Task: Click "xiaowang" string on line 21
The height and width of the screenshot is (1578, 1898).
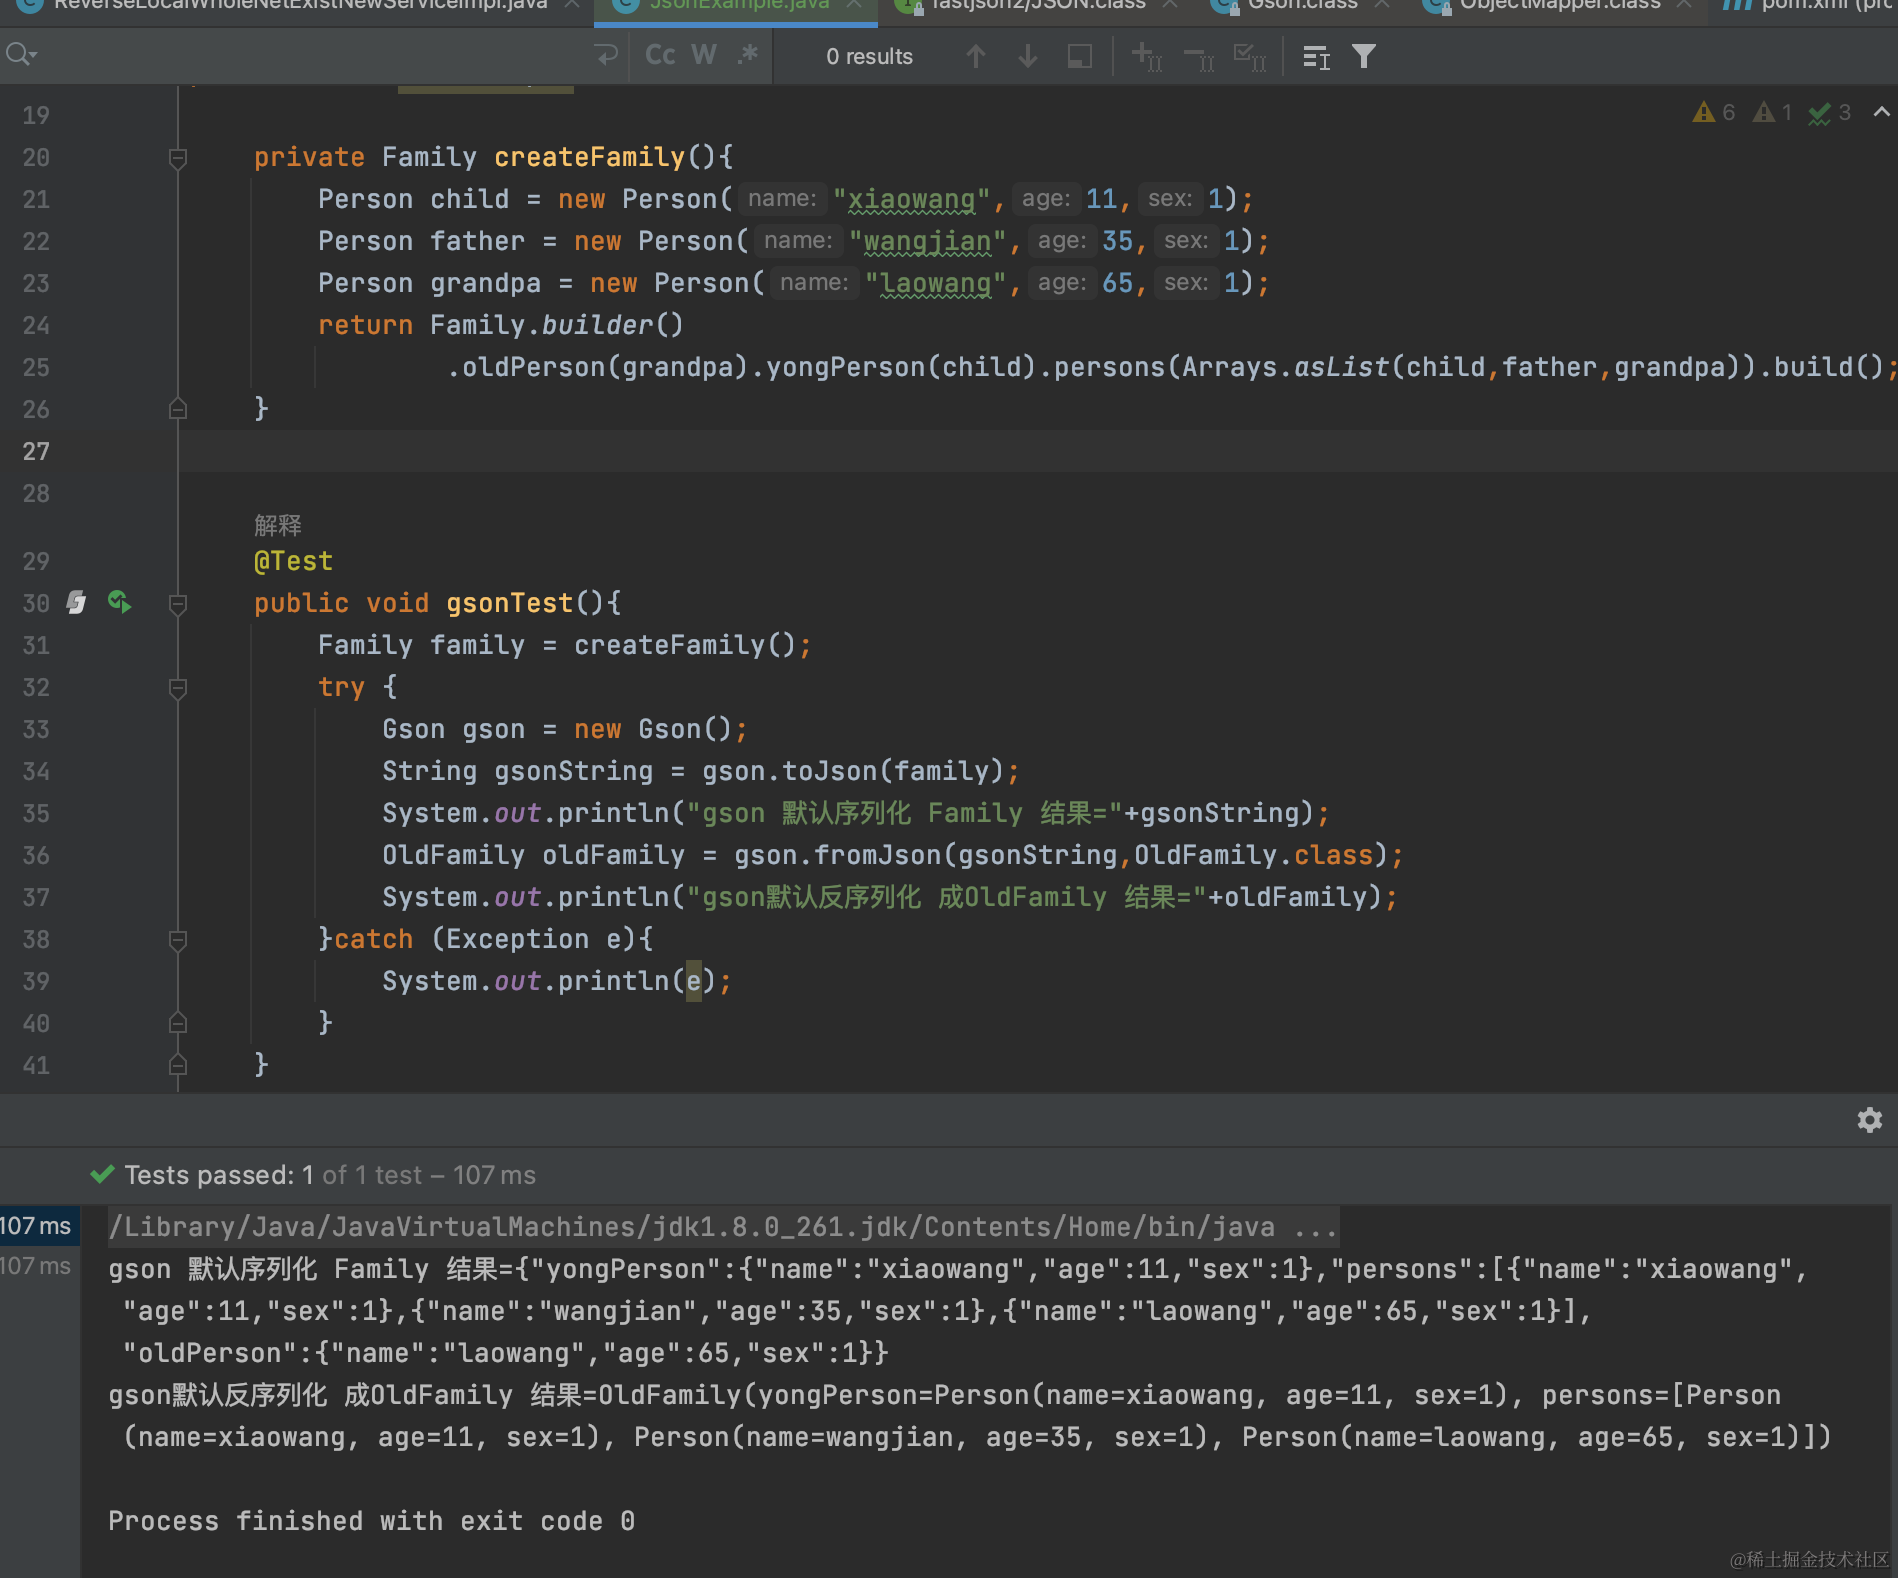Action: click(x=911, y=199)
